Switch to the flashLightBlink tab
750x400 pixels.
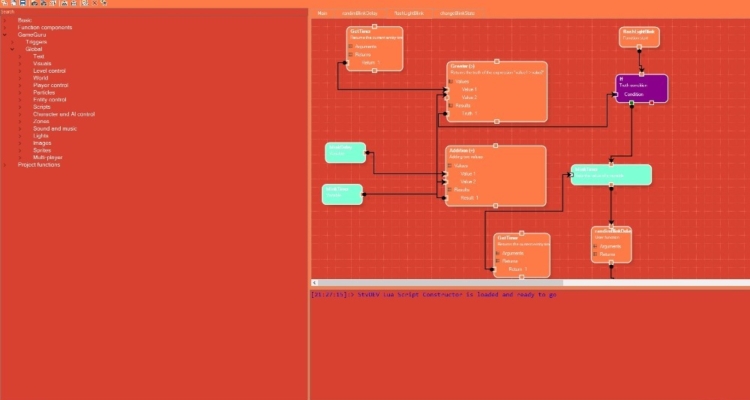[x=409, y=13]
